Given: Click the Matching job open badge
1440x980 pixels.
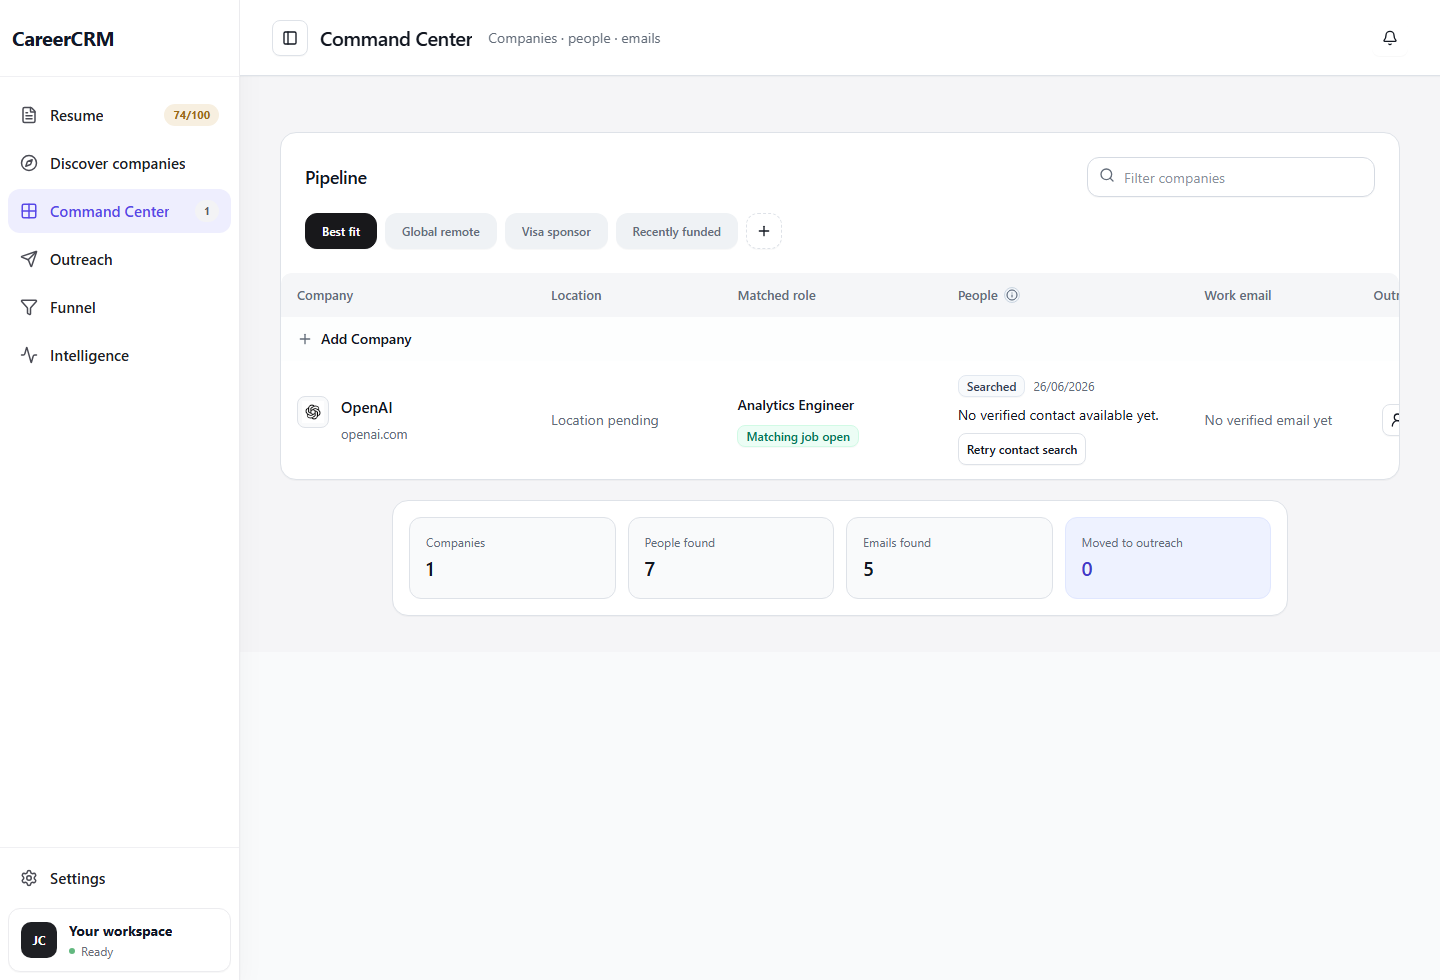Looking at the screenshot, I should (x=798, y=436).
